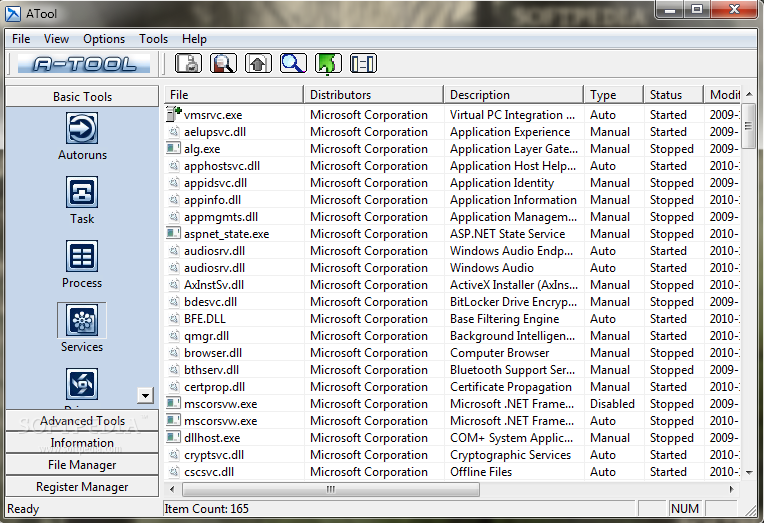This screenshot has width=764, height=523.
Task: Switch to the Basic Tools panel header
Action: click(x=82, y=97)
